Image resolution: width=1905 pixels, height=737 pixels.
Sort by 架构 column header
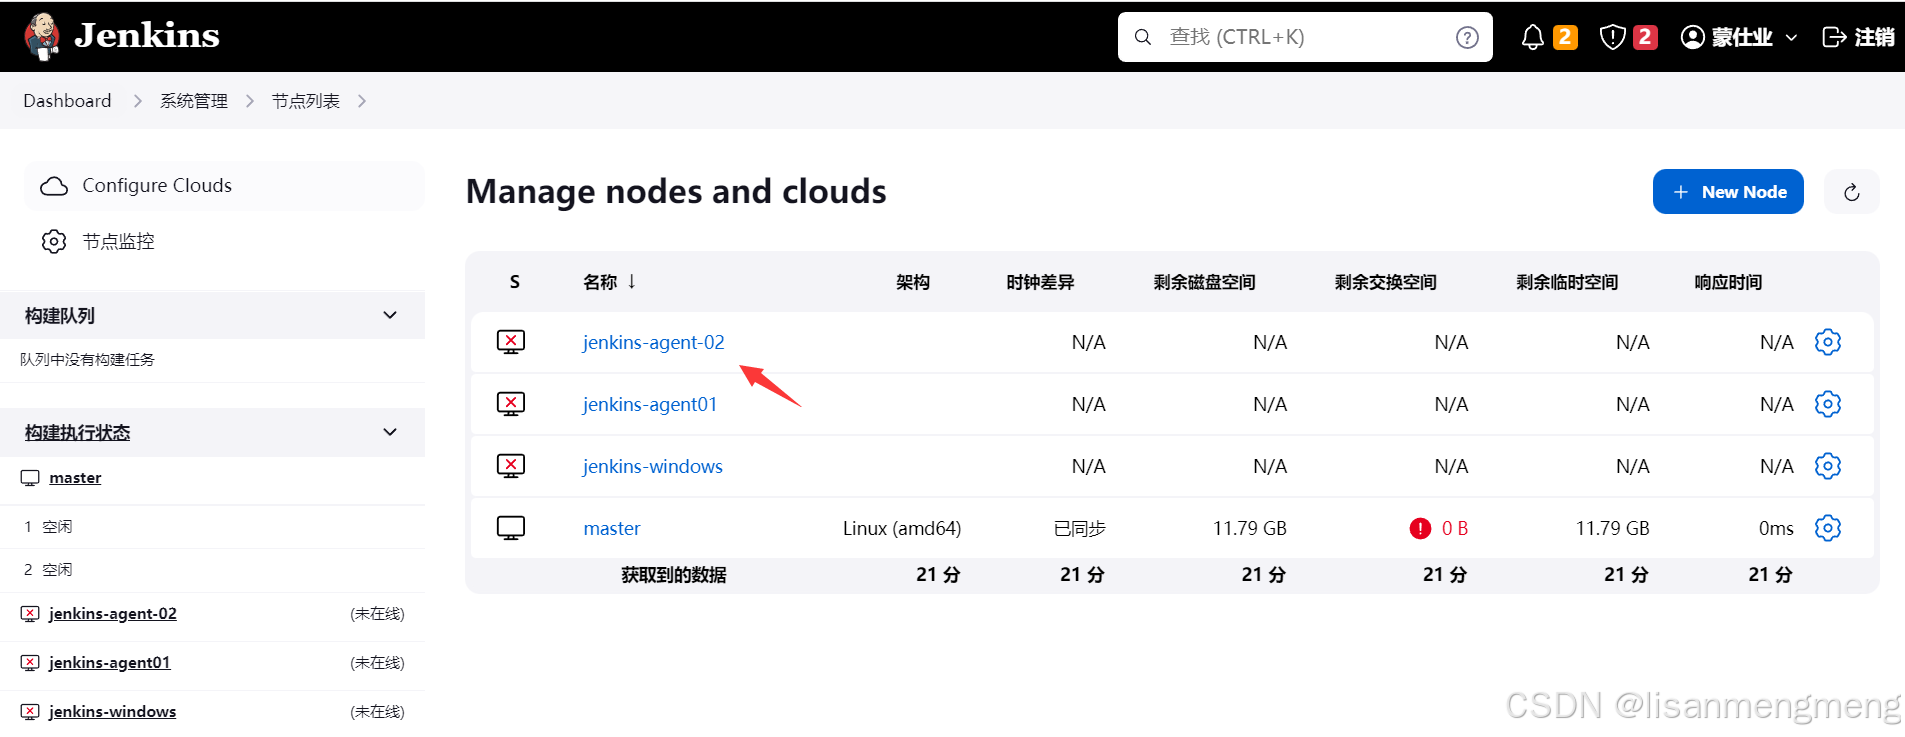(913, 282)
